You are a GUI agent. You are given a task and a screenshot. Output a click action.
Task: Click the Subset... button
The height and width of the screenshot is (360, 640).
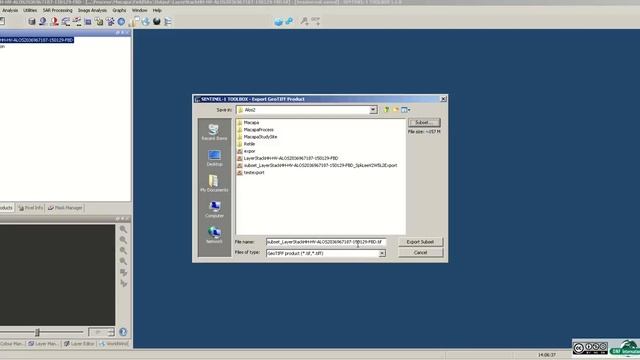pos(424,122)
